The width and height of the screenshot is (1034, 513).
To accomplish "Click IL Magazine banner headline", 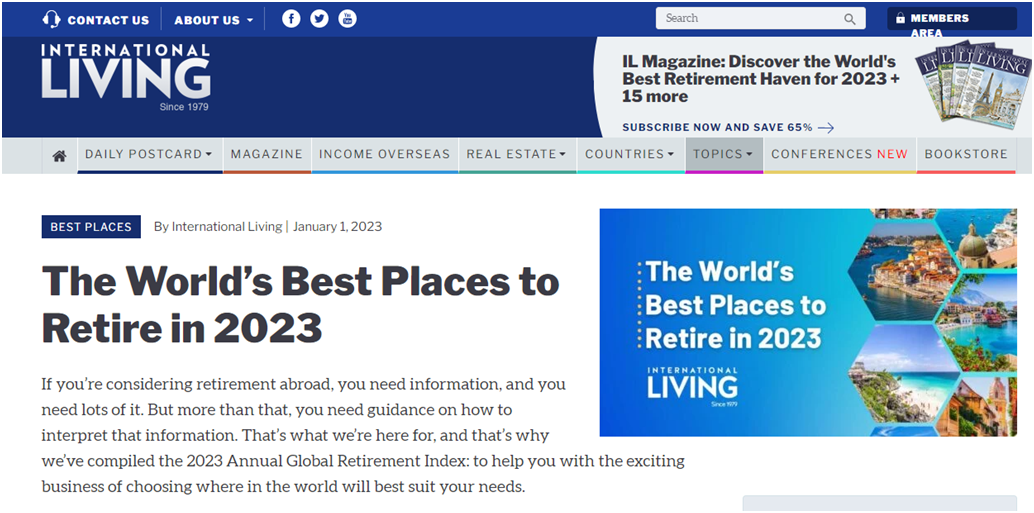I will pos(760,79).
